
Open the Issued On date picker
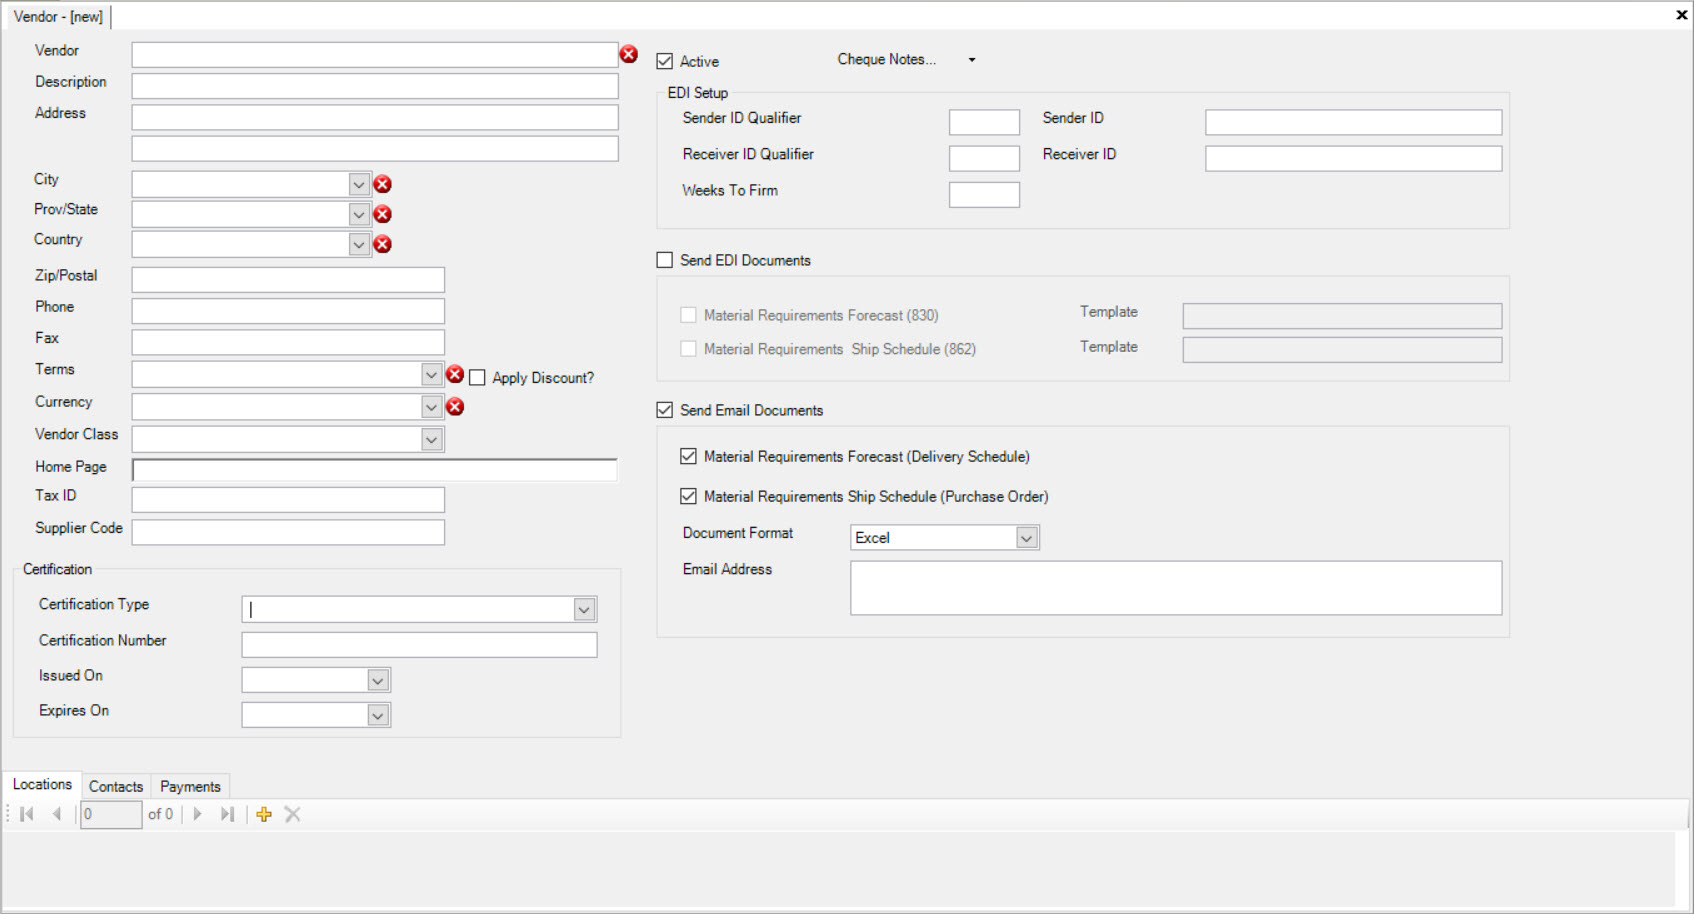pyautogui.click(x=378, y=680)
